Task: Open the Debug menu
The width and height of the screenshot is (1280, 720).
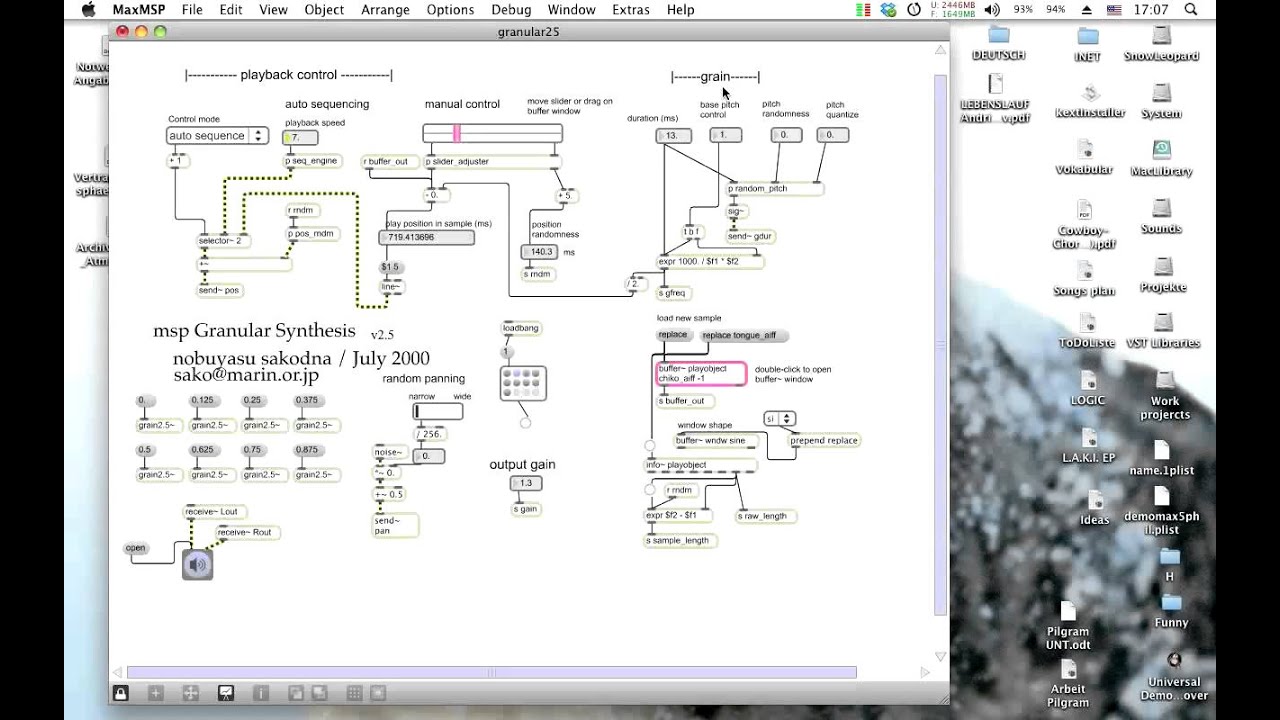Action: 511,9
